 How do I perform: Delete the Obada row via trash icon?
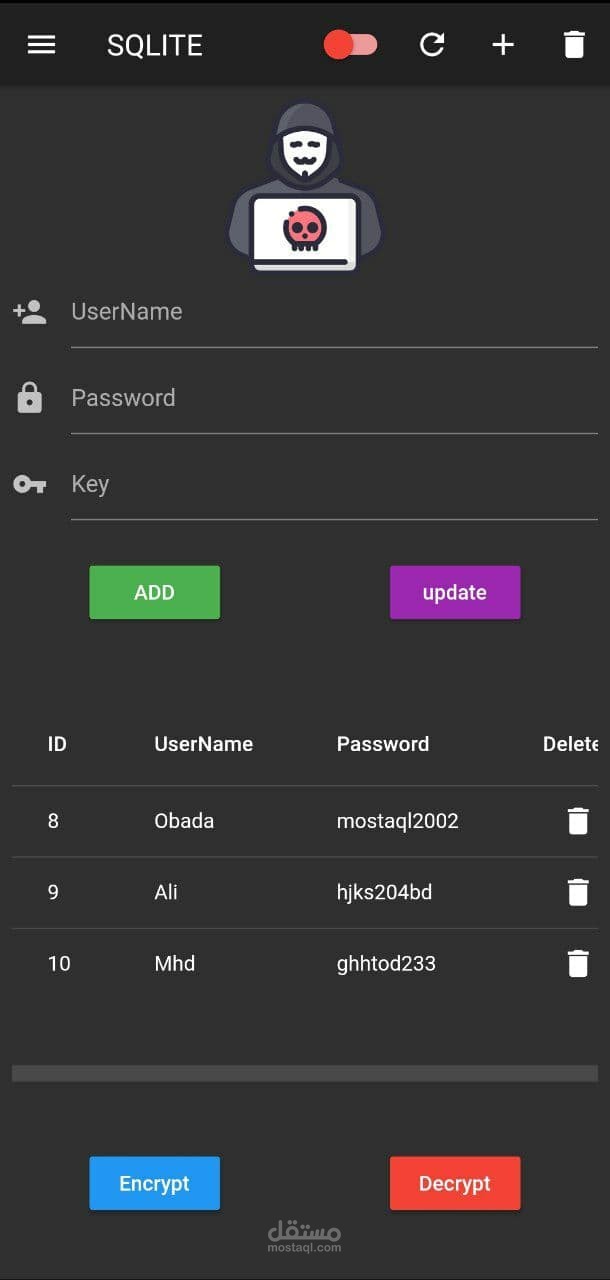(578, 821)
